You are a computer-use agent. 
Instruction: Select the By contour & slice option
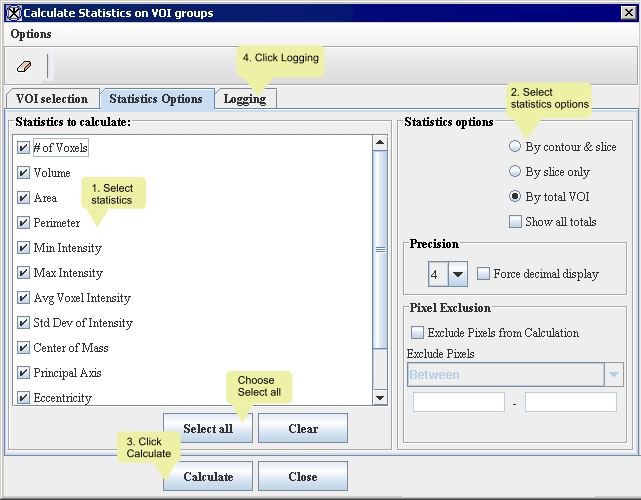515,147
